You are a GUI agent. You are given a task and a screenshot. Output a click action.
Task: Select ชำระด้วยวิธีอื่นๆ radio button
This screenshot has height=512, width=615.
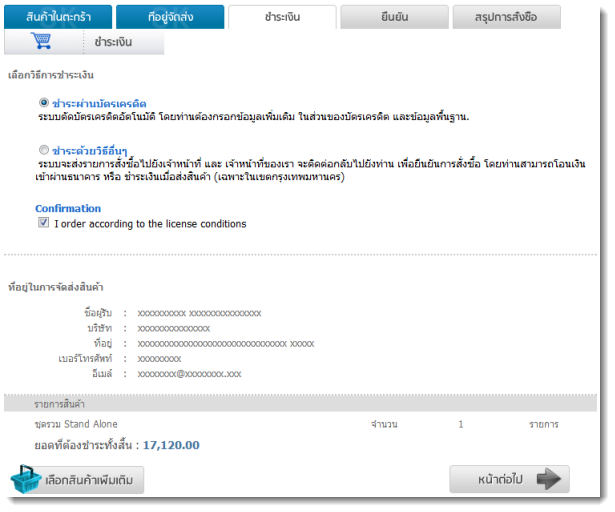click(43, 149)
